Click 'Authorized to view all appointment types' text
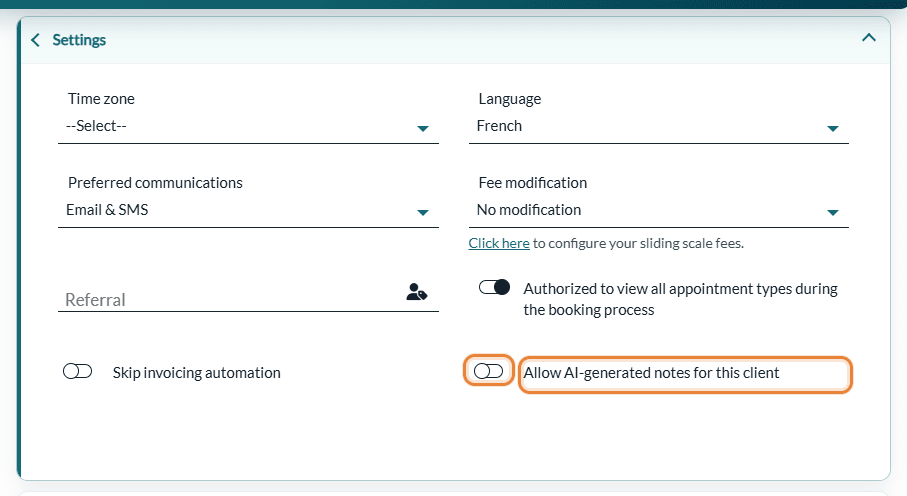The image size is (907, 496). point(680,299)
